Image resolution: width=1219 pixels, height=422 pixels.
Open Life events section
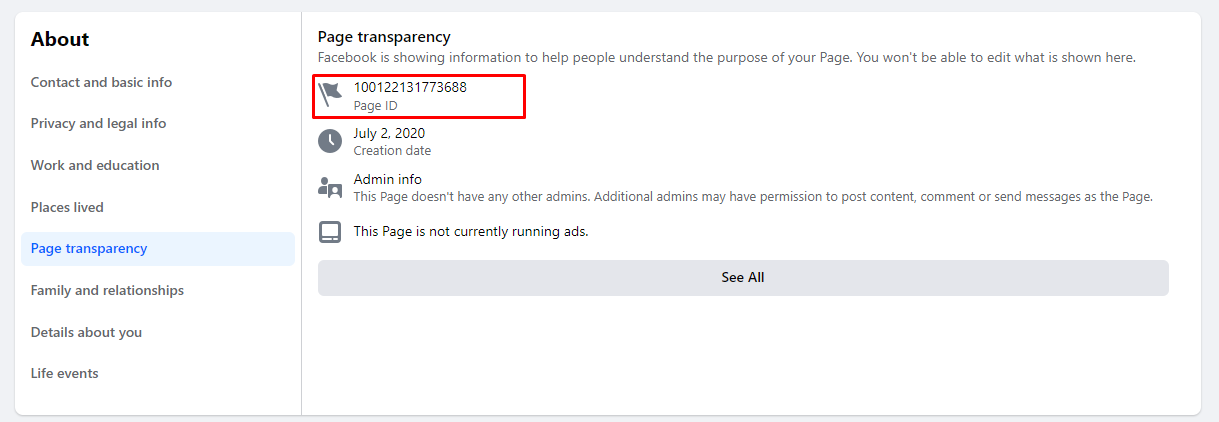[x=65, y=374]
